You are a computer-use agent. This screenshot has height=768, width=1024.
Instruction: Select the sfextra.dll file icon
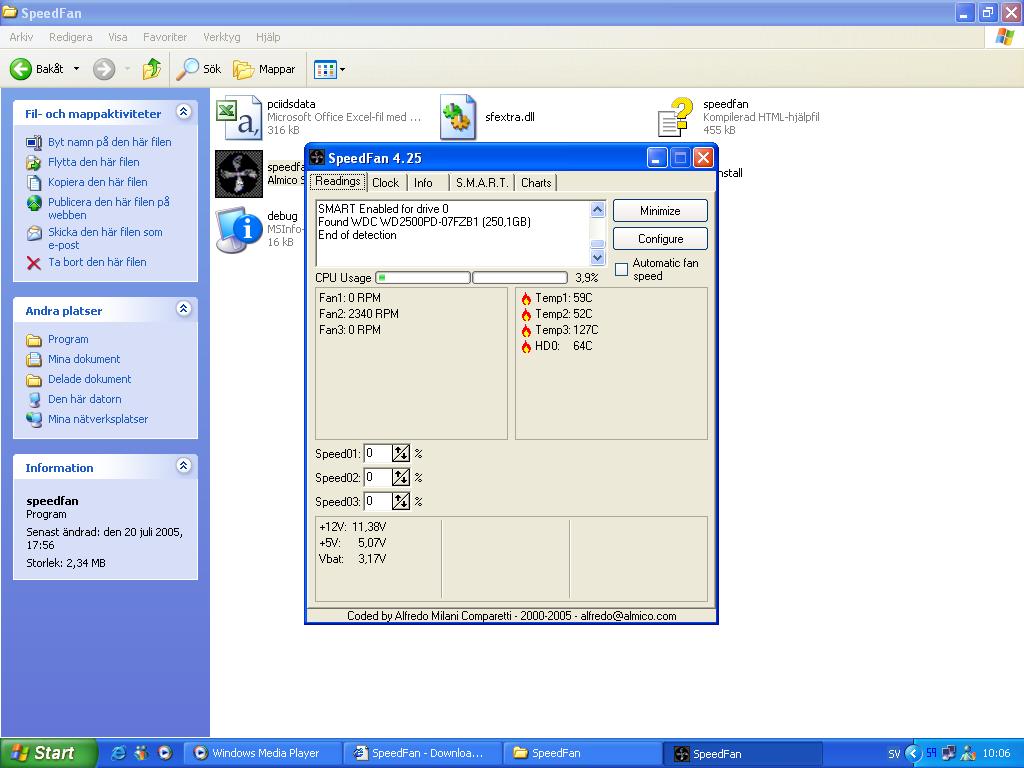click(458, 117)
